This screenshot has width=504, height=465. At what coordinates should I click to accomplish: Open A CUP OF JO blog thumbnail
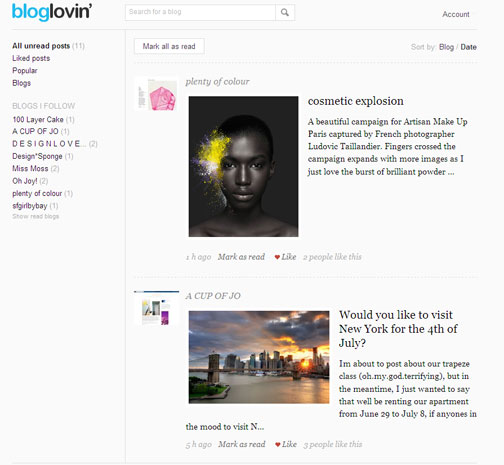tap(157, 308)
